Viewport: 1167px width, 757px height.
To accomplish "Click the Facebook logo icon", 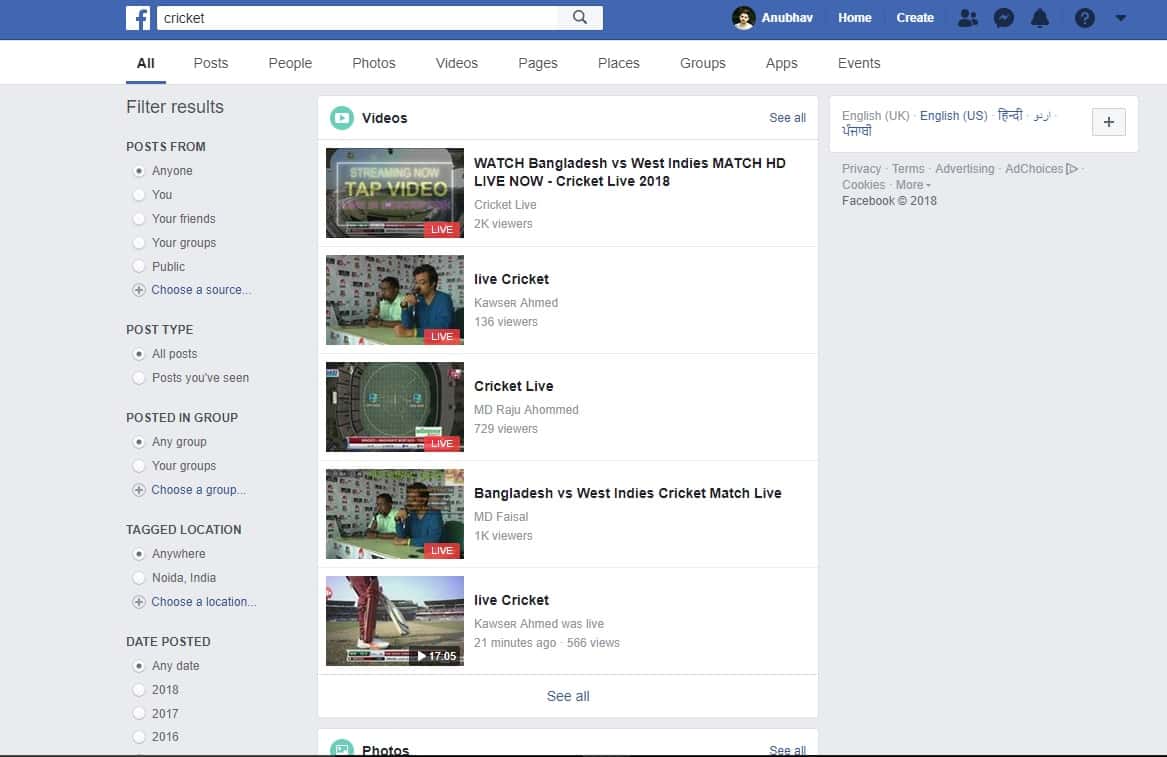I will click(138, 18).
